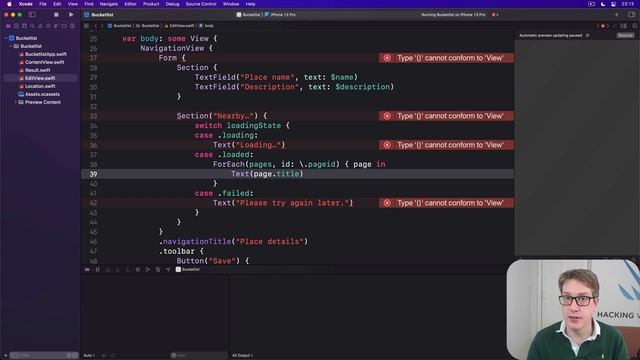Image resolution: width=640 pixels, height=360 pixels.
Task: Open the File menu
Action: [42, 4]
